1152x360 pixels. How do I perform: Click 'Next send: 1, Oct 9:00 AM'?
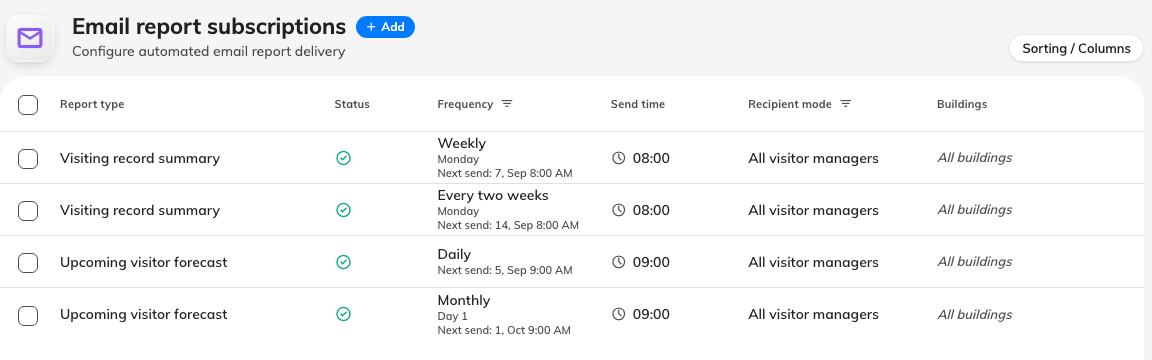click(x=504, y=331)
